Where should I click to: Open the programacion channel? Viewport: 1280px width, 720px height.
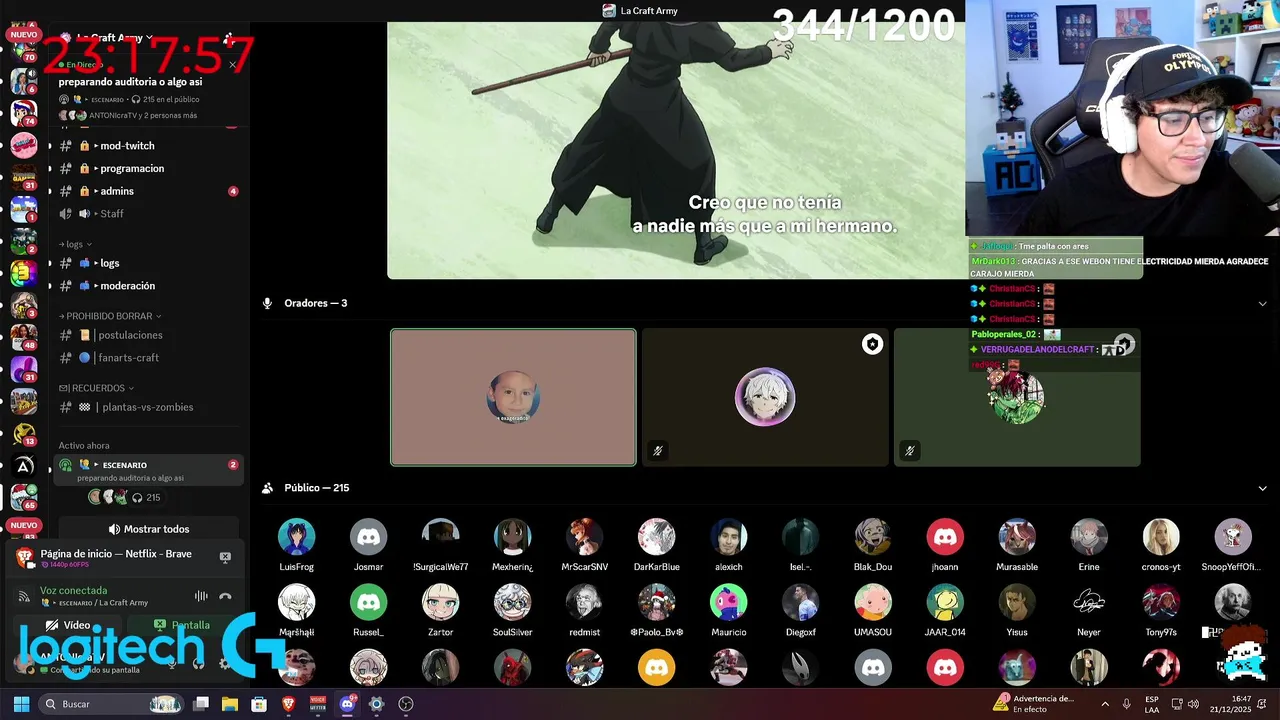tap(148, 169)
